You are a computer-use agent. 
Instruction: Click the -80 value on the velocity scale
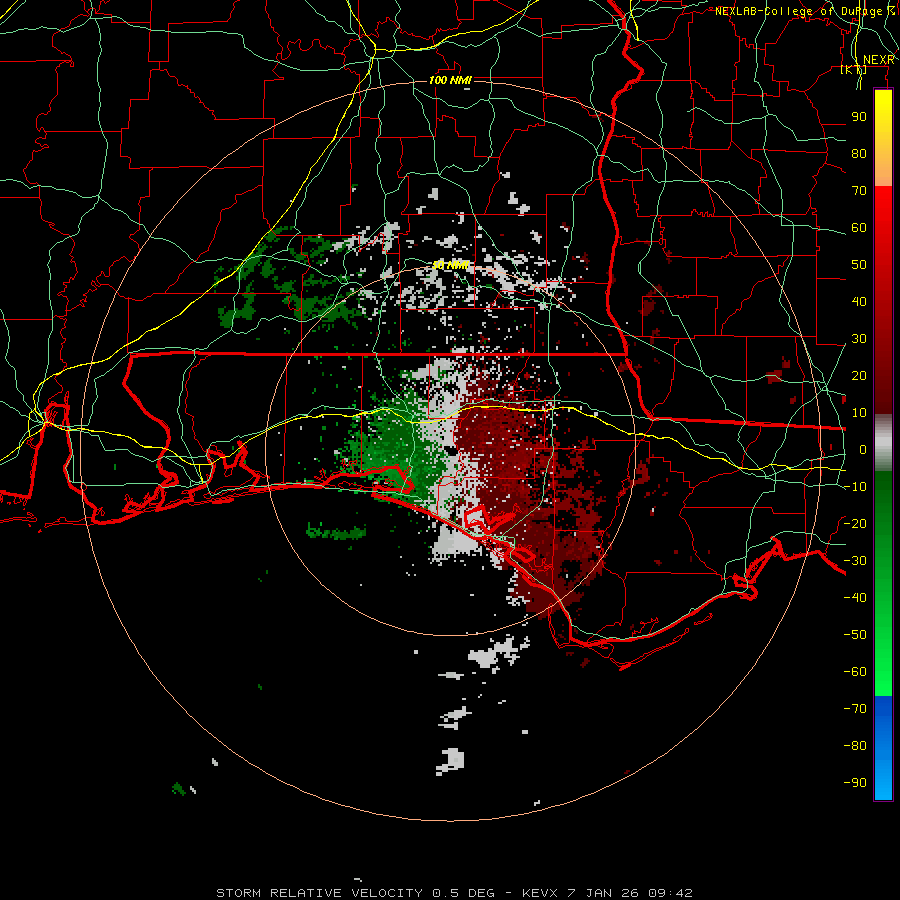pyautogui.click(x=855, y=746)
